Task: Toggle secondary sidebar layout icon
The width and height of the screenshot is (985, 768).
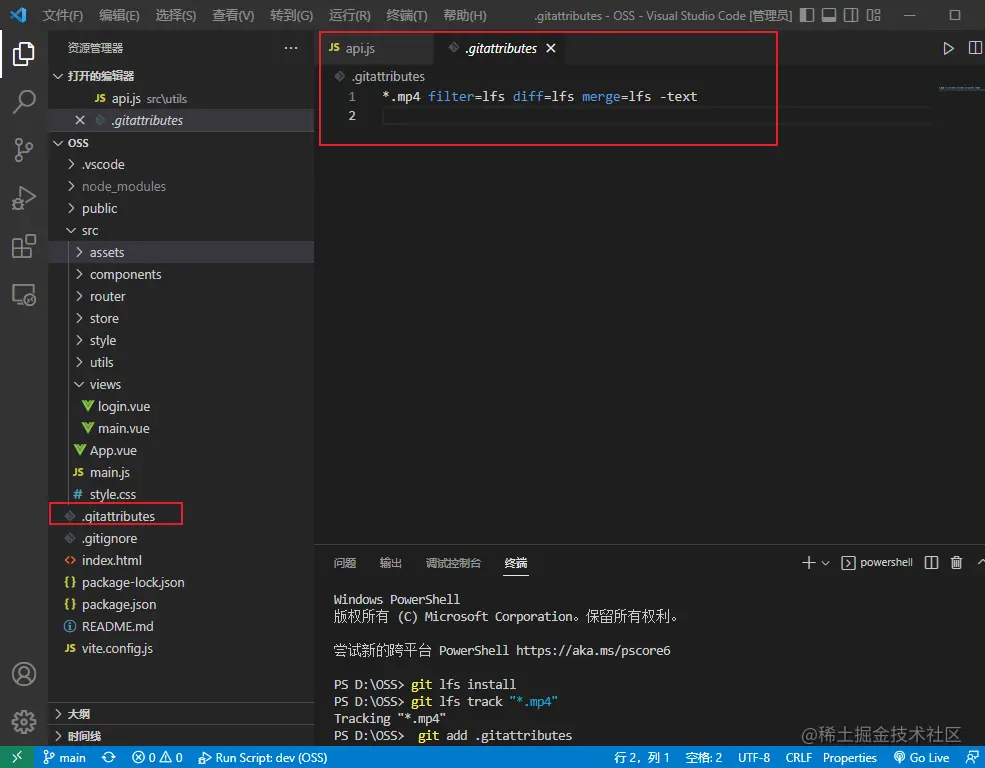Action: tap(851, 15)
